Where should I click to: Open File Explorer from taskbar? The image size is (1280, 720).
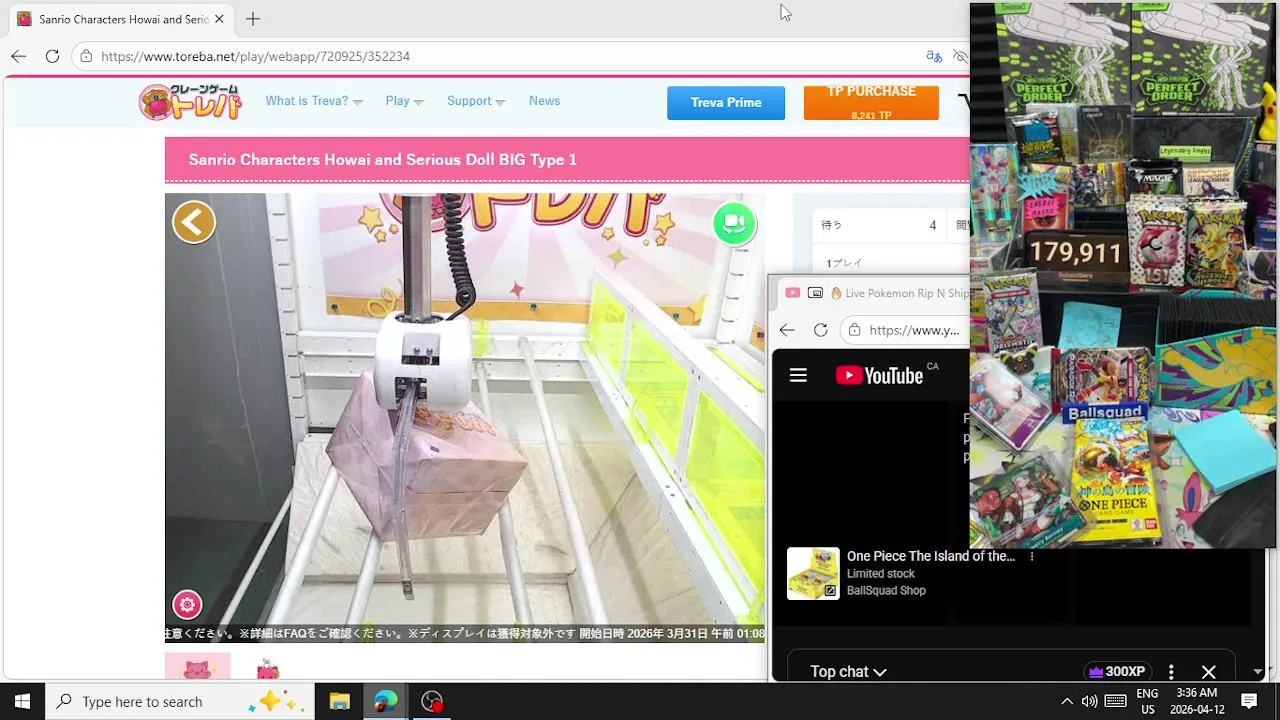(339, 701)
